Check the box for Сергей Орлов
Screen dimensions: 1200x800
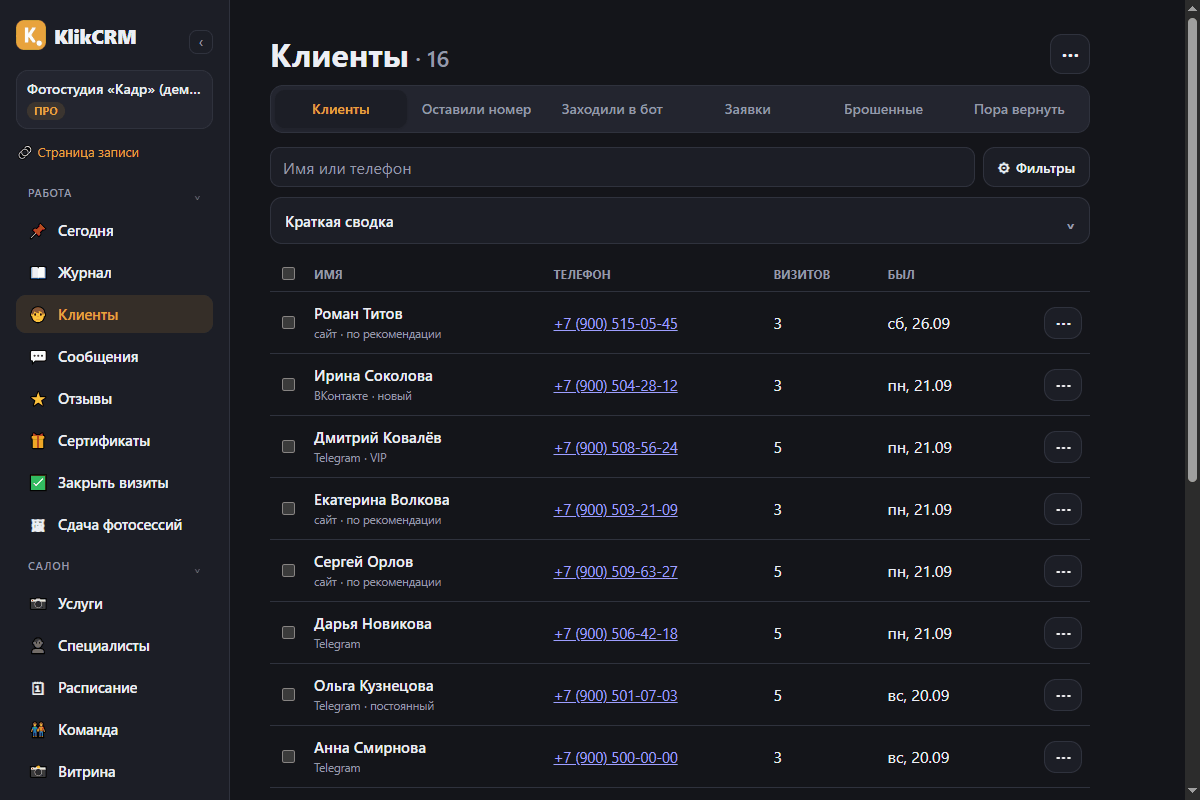pos(289,571)
